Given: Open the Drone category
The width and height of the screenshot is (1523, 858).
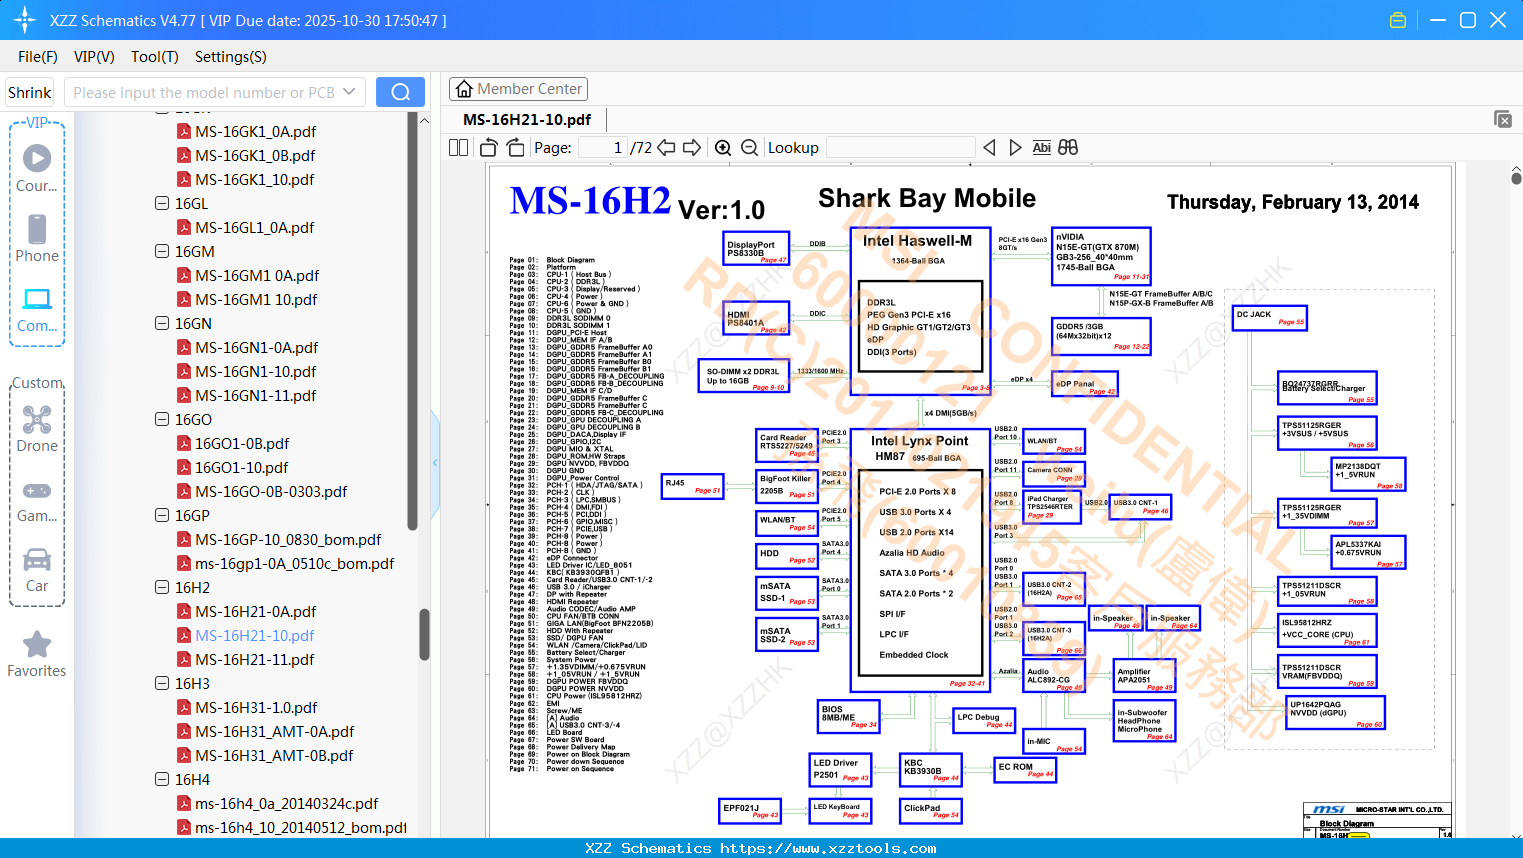Looking at the screenshot, I should 37,430.
